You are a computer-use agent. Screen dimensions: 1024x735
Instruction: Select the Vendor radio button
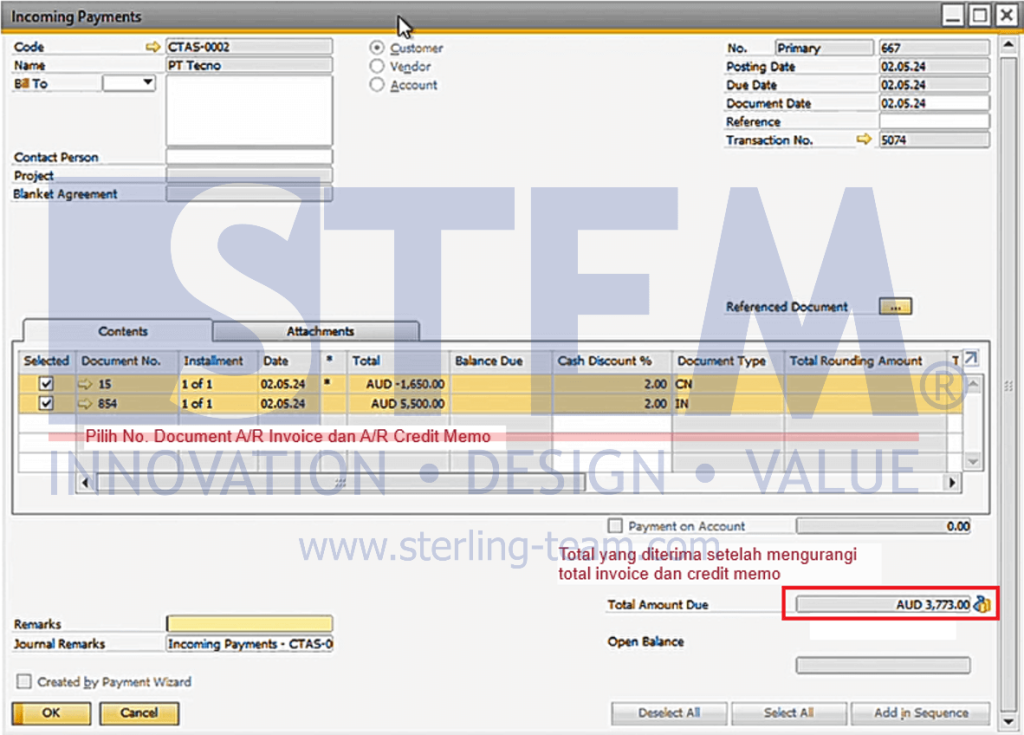376,66
